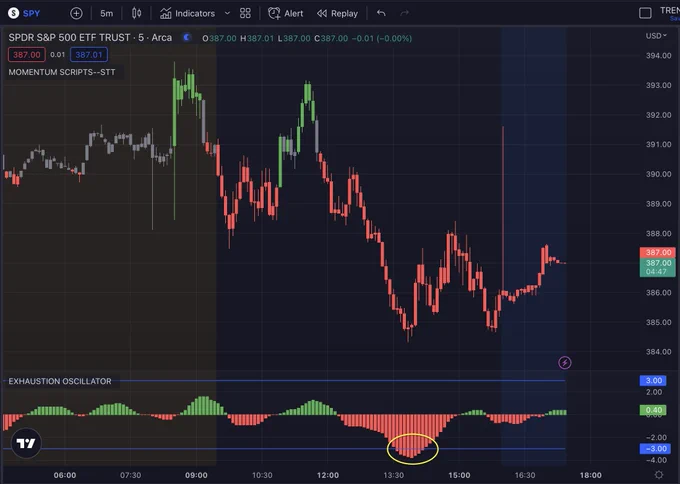
Task: Click the purple lightning bolt event icon
Action: [x=564, y=363]
